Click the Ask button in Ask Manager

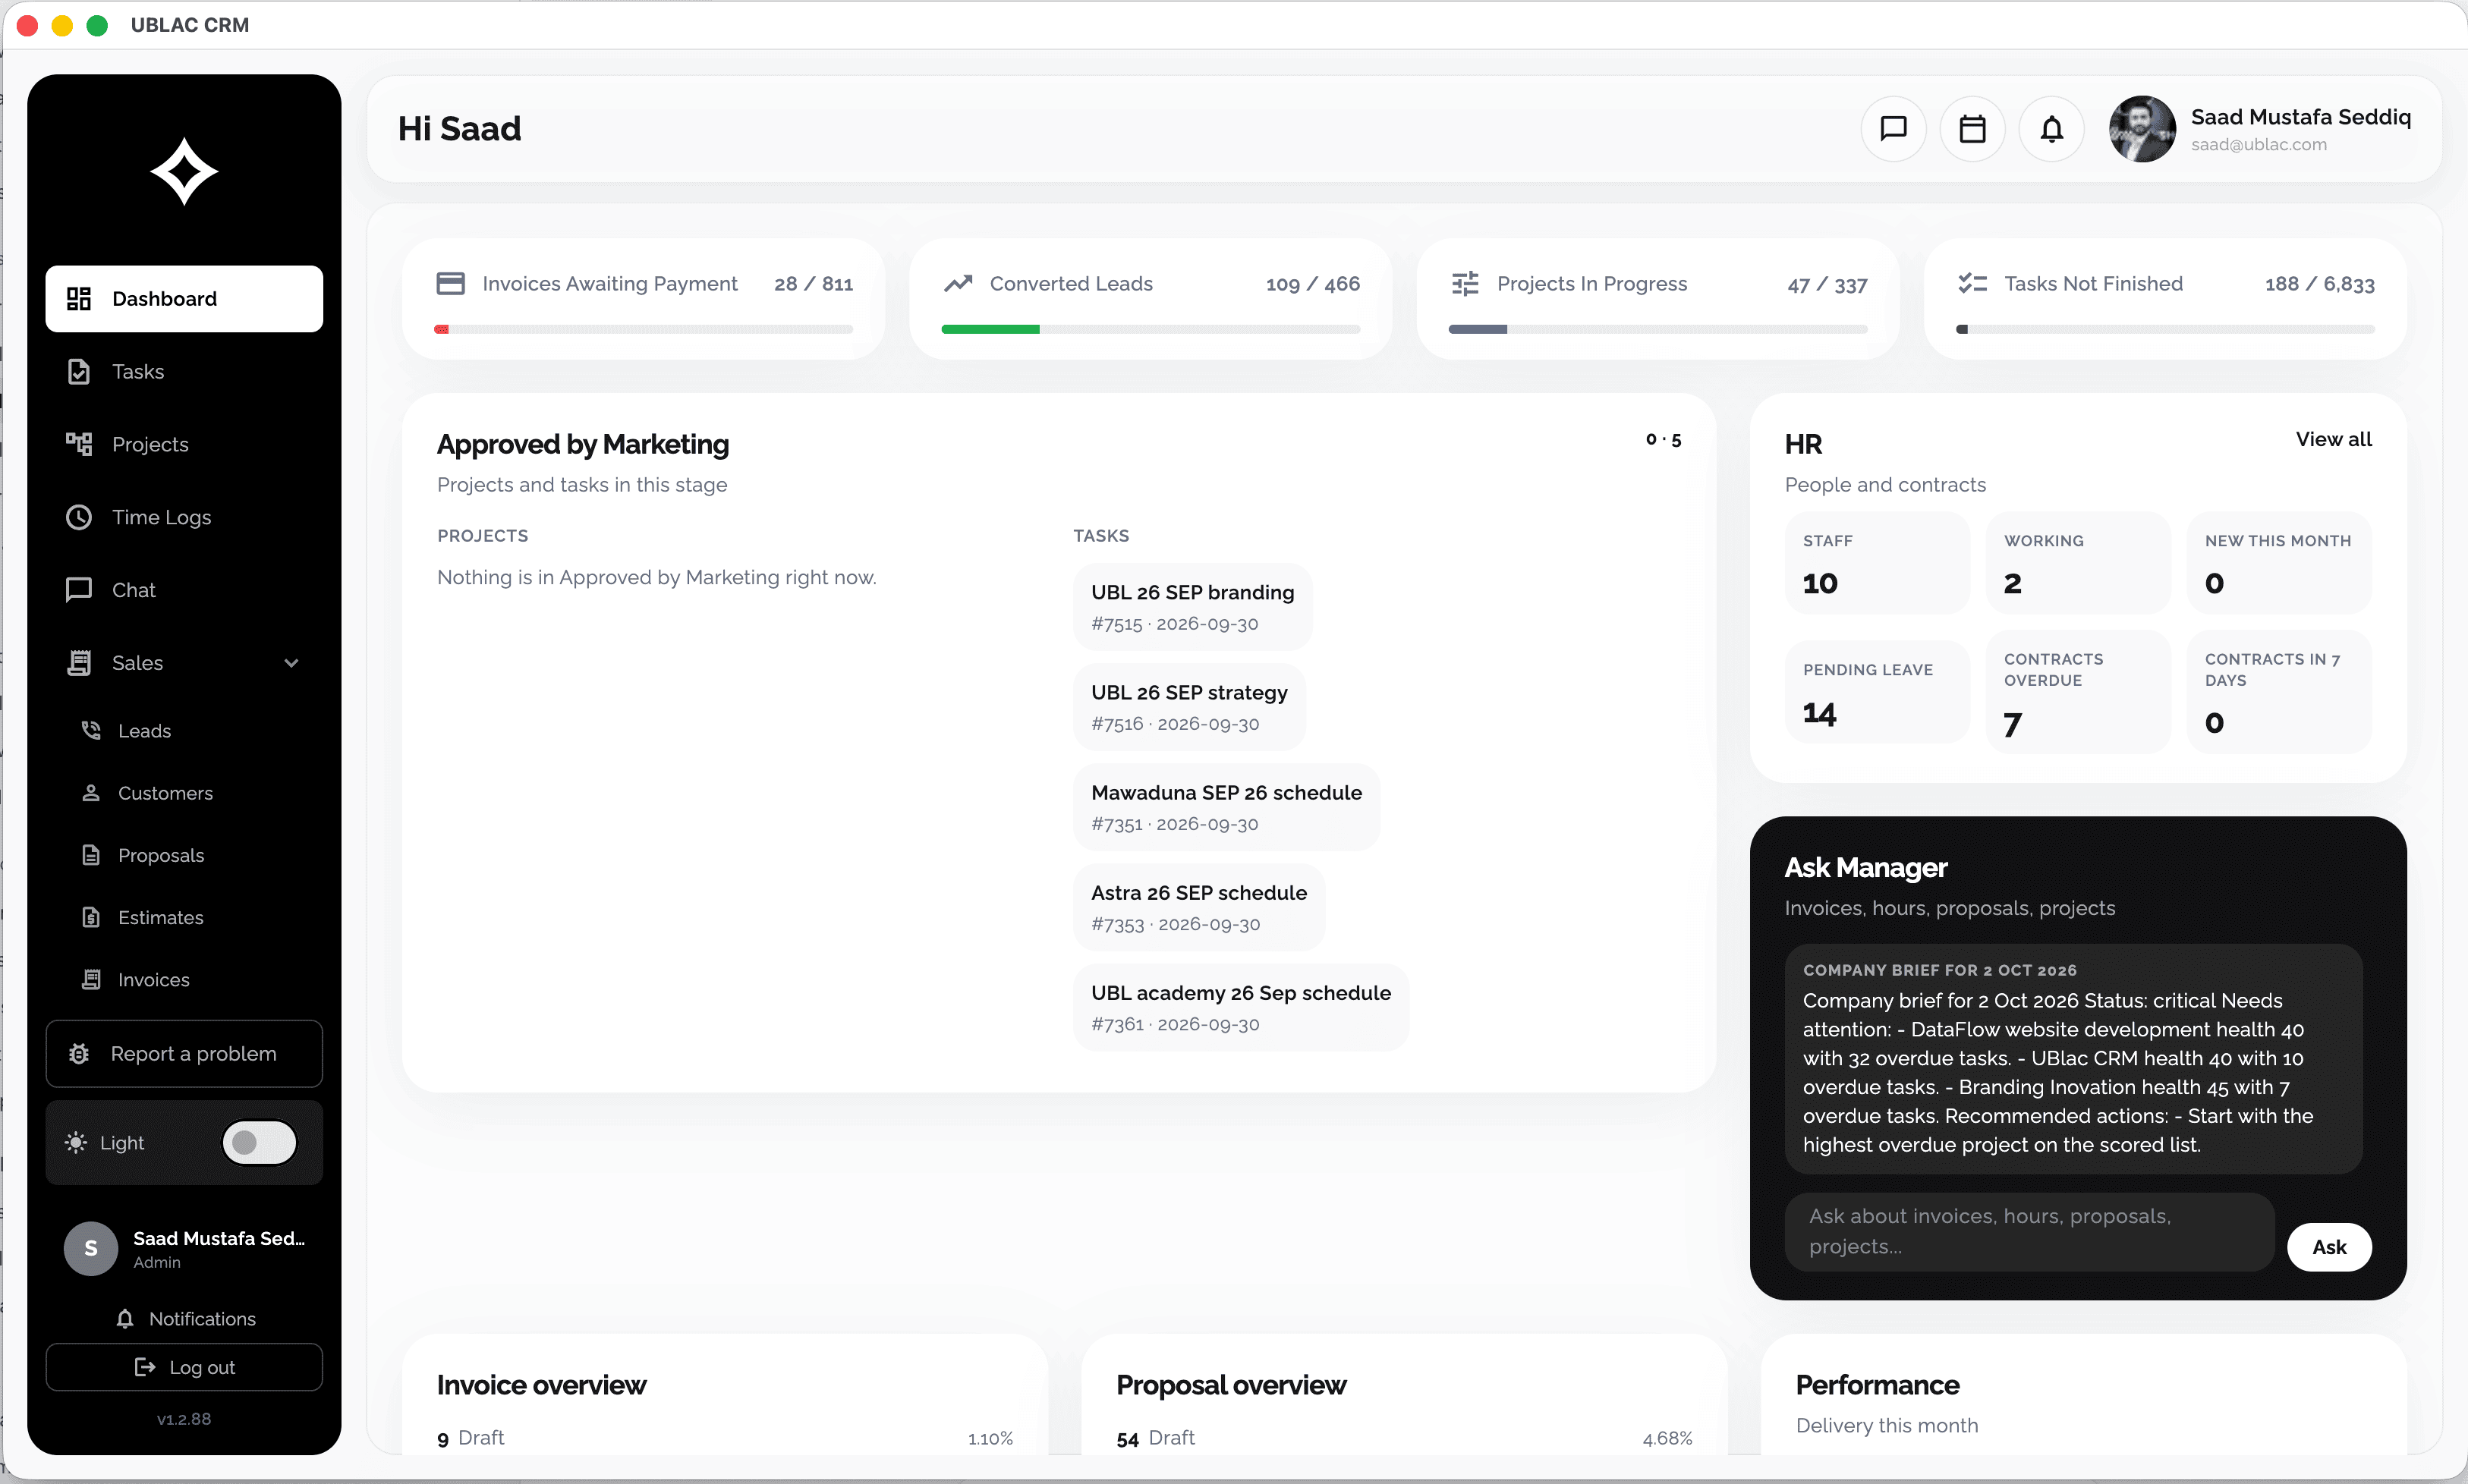[2329, 1247]
